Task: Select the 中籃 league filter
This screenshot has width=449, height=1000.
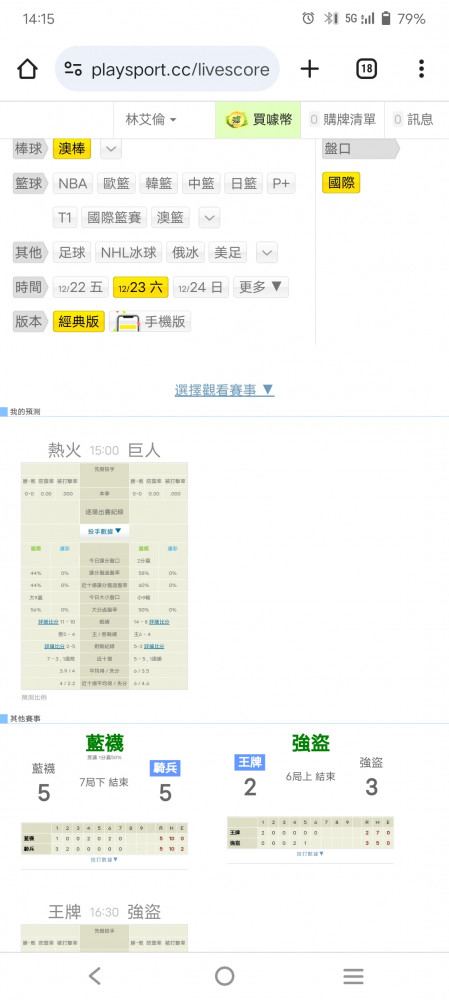Action: [201, 184]
